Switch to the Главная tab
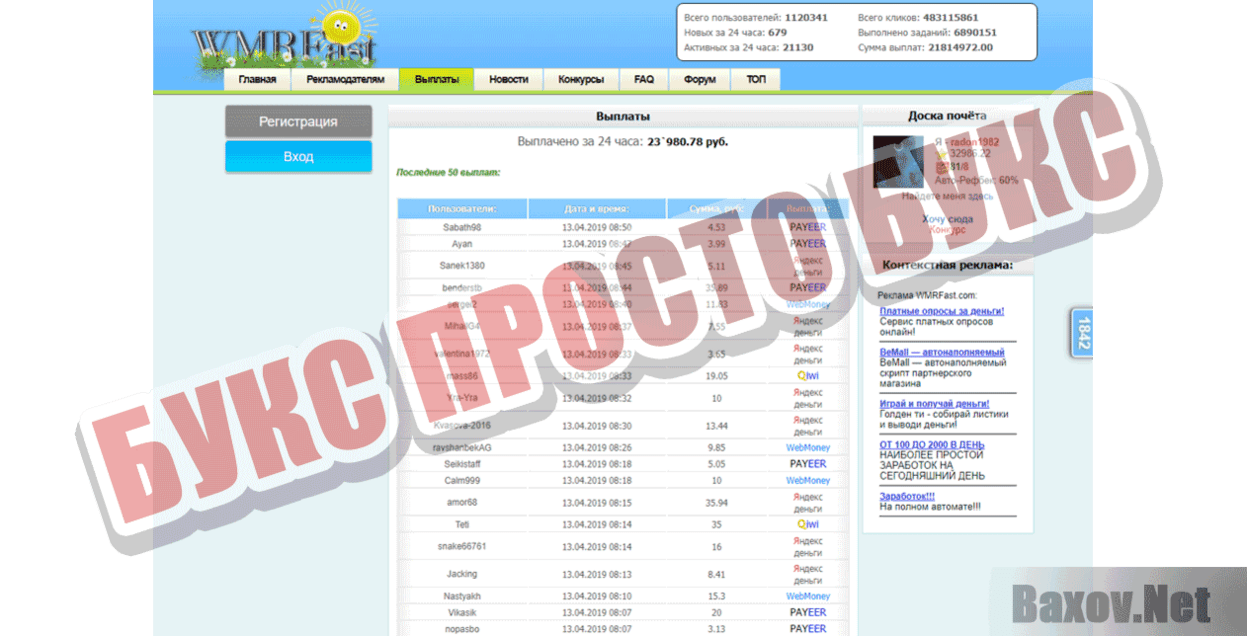Screen dimensions: 1247x636 point(257,79)
